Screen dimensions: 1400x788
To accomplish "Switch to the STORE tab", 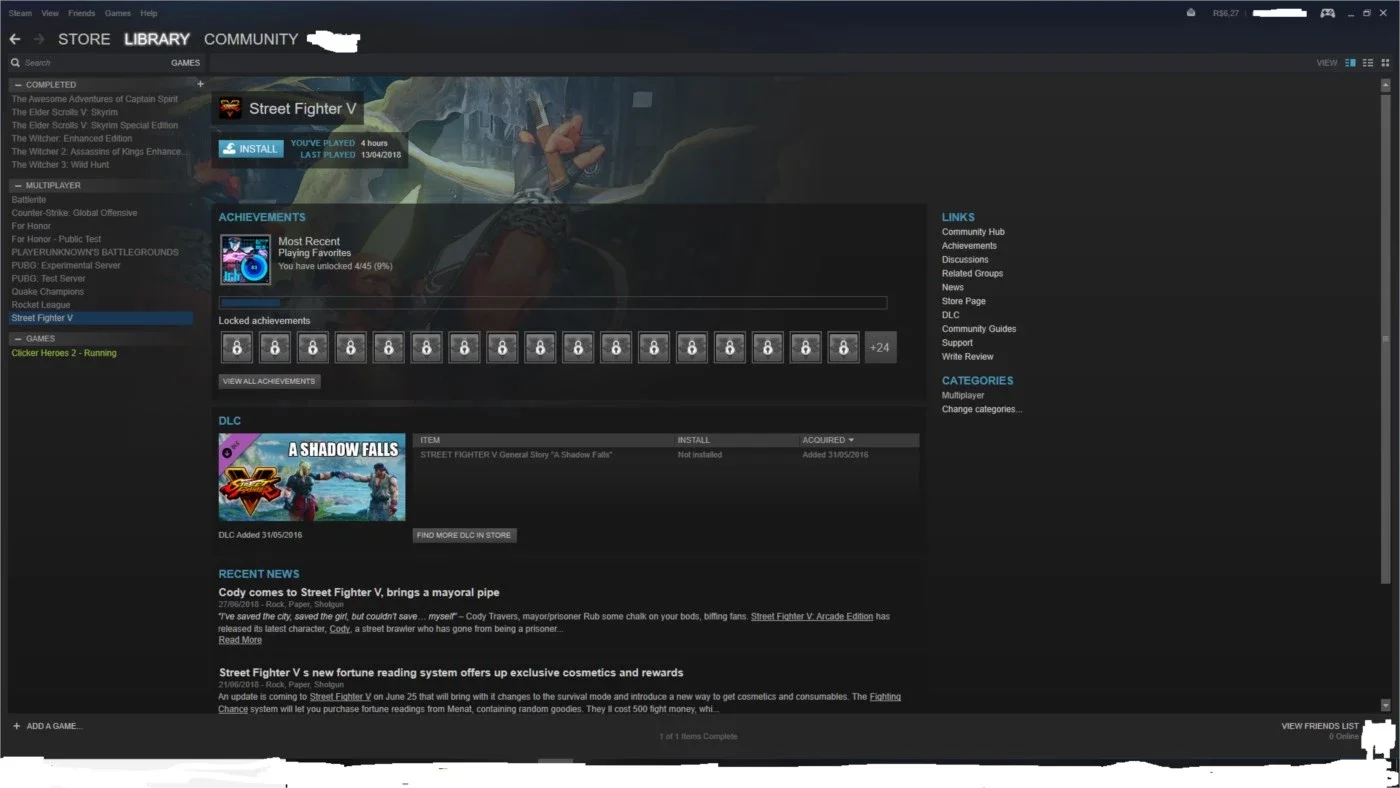I will click(84, 39).
